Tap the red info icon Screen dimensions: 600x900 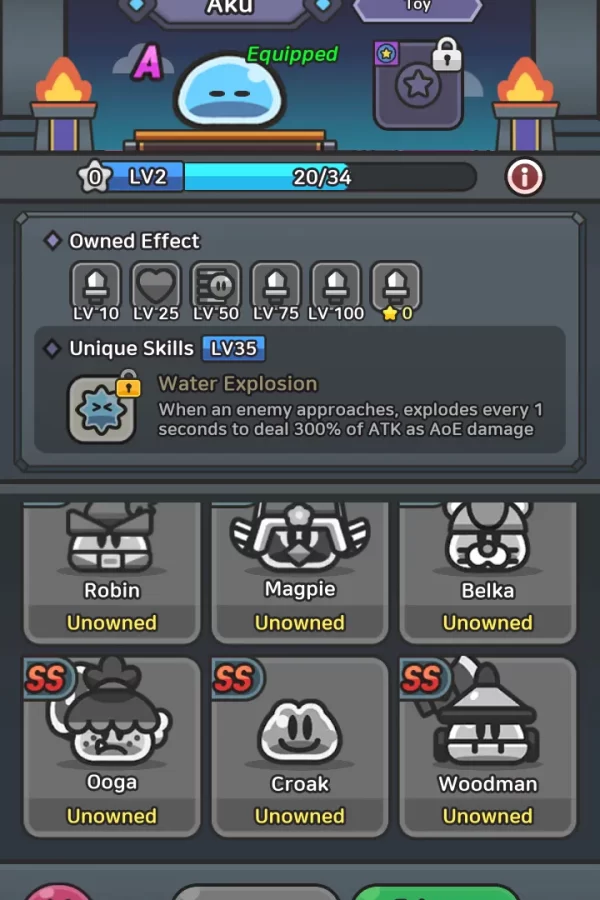pyautogui.click(x=524, y=177)
